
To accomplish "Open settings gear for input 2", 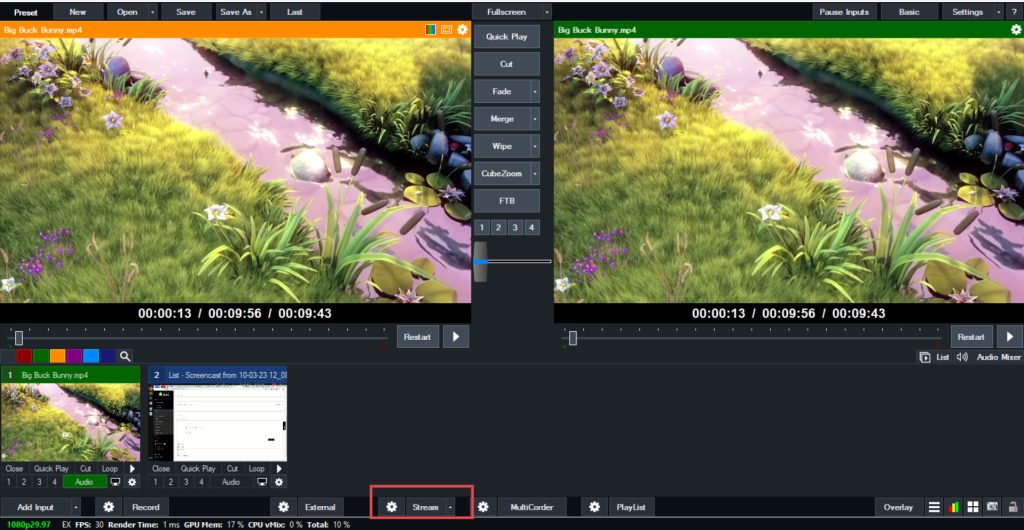I will click(x=280, y=482).
